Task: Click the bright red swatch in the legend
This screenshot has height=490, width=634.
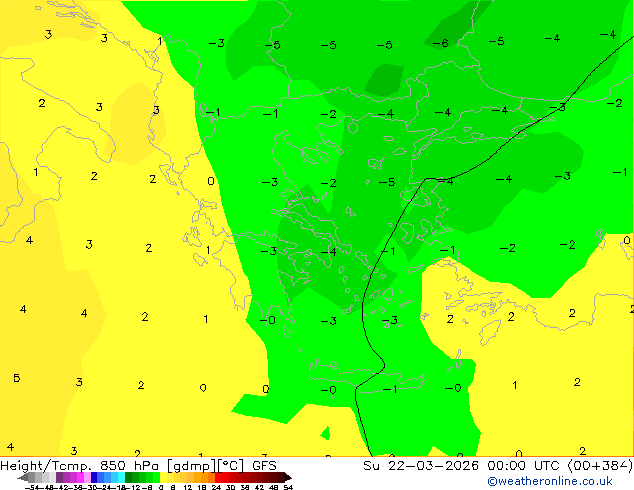Action: tap(219, 478)
